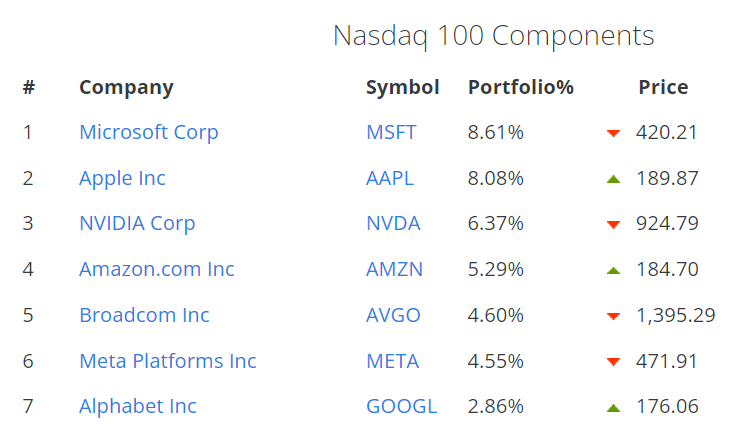Click the green up arrow beside 176.06
This screenshot has width=732, height=424.
613,408
